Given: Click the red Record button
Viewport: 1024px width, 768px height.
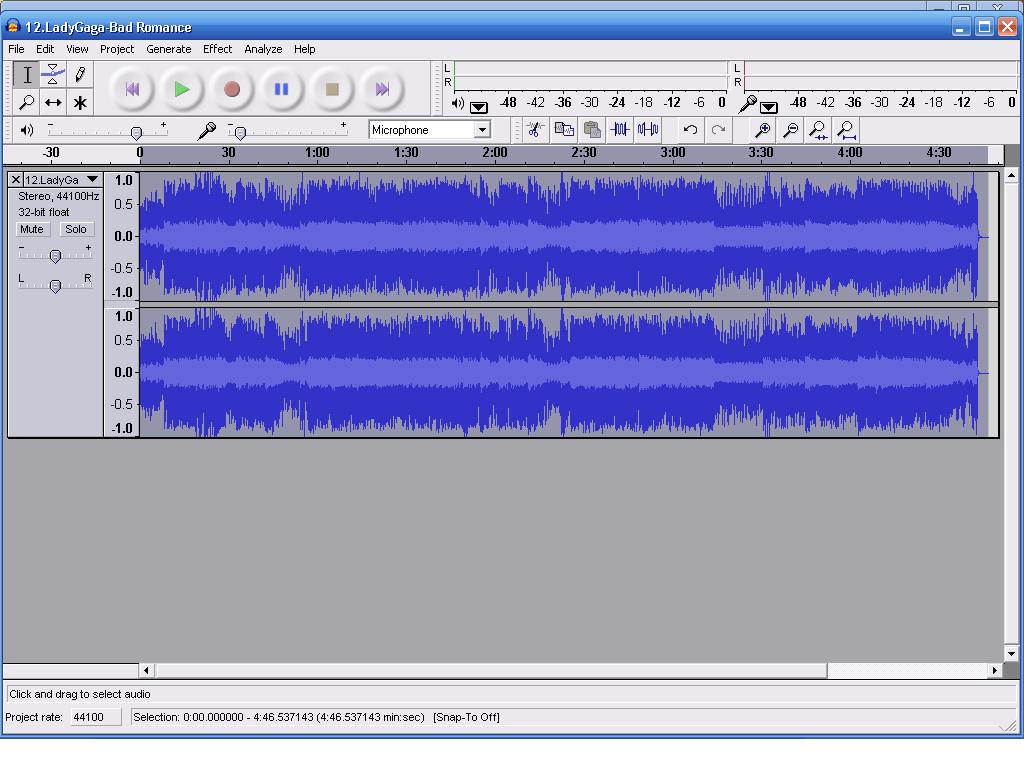Looking at the screenshot, I should [231, 89].
